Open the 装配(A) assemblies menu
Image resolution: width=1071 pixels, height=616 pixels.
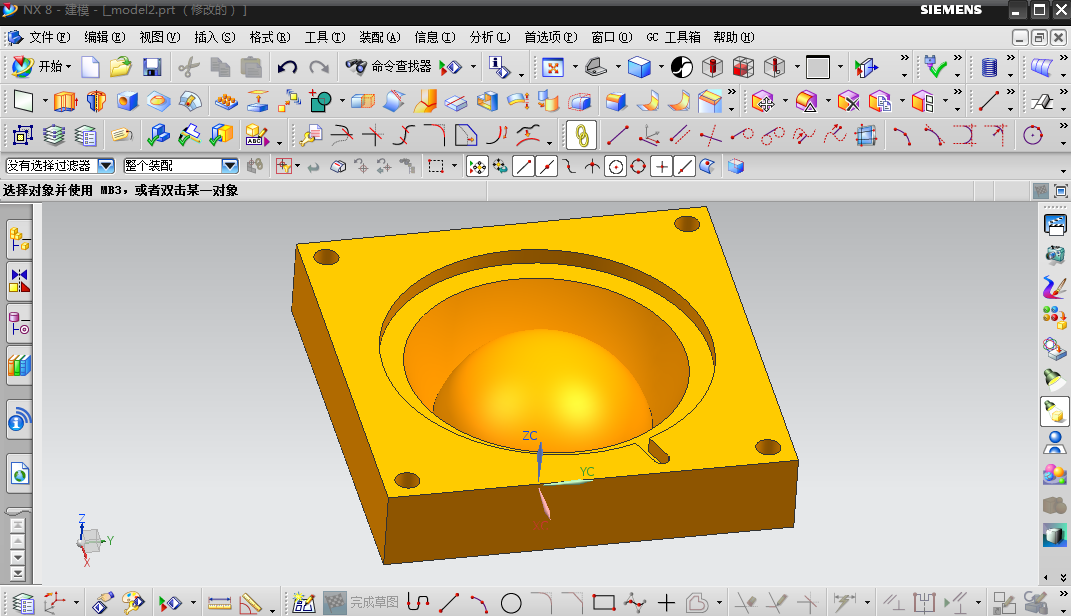point(380,38)
